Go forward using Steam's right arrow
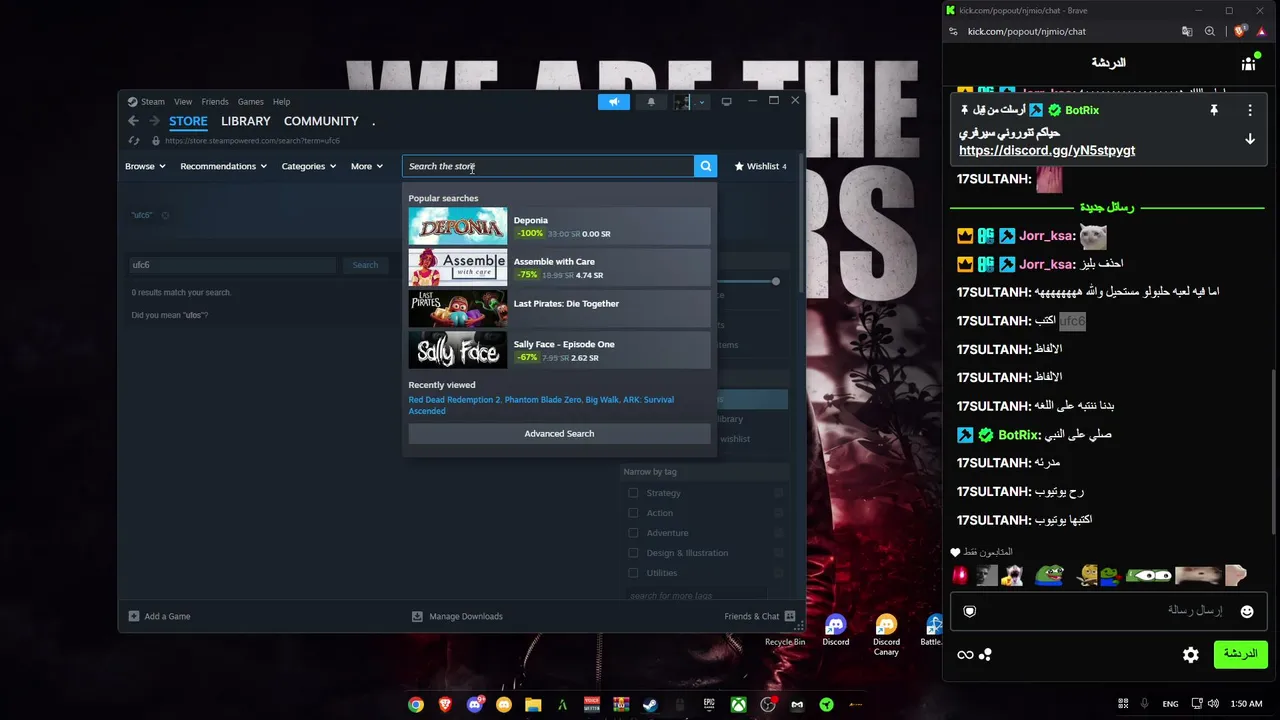 tap(154, 121)
